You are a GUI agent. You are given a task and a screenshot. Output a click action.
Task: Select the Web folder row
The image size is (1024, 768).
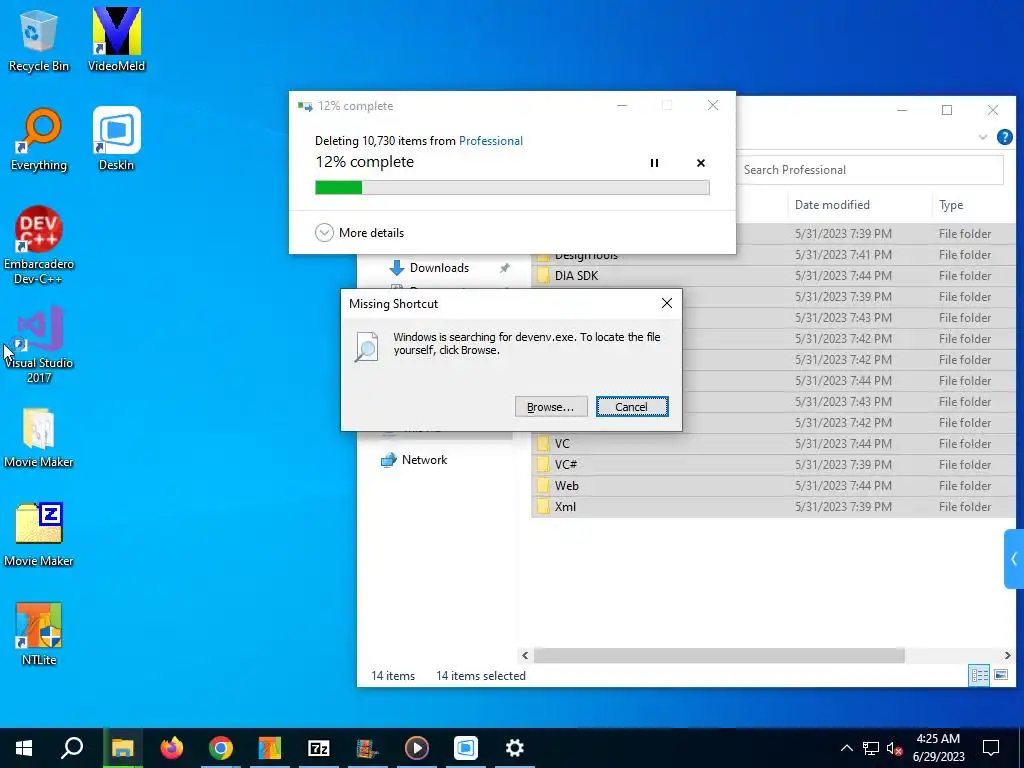pos(774,485)
